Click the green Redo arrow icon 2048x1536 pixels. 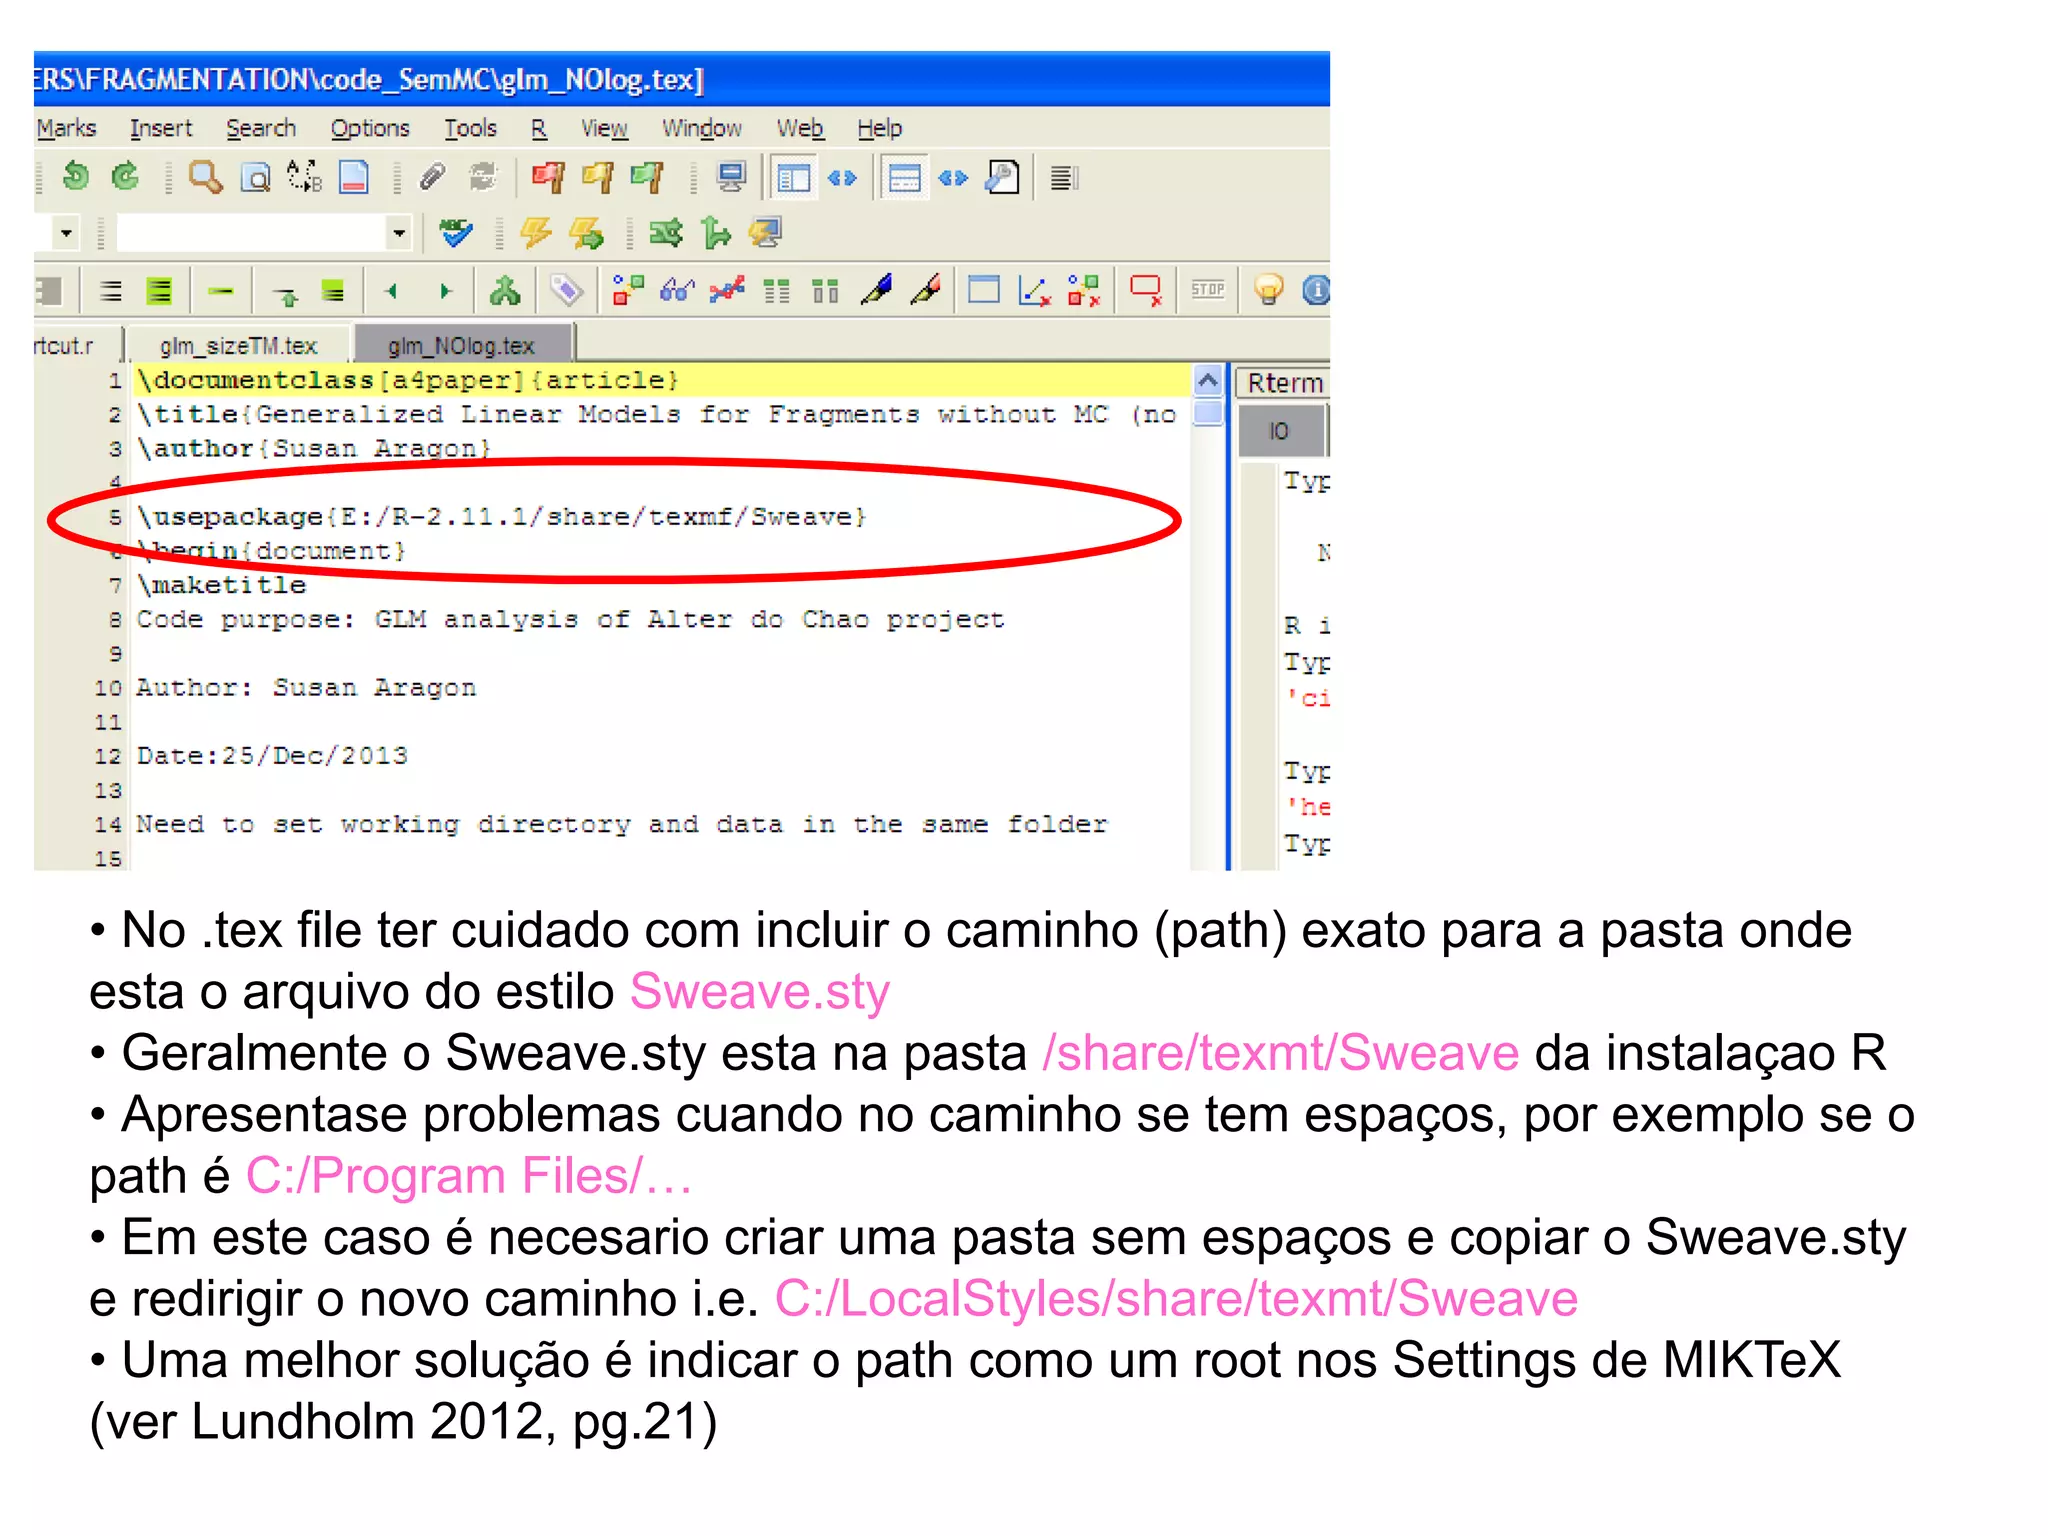coord(125,177)
